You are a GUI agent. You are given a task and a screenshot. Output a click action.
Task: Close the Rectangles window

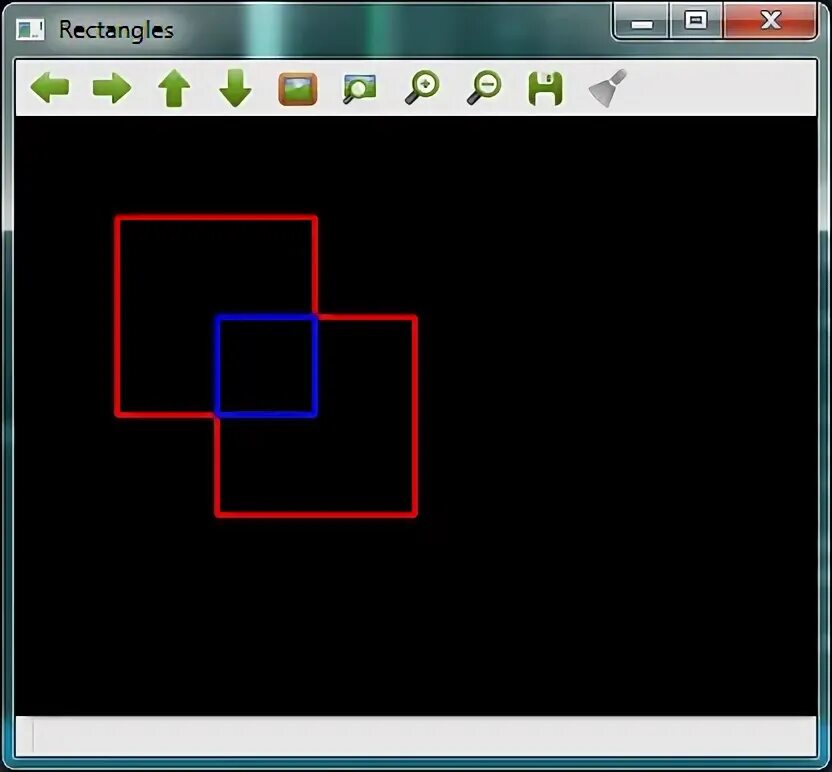[770, 21]
